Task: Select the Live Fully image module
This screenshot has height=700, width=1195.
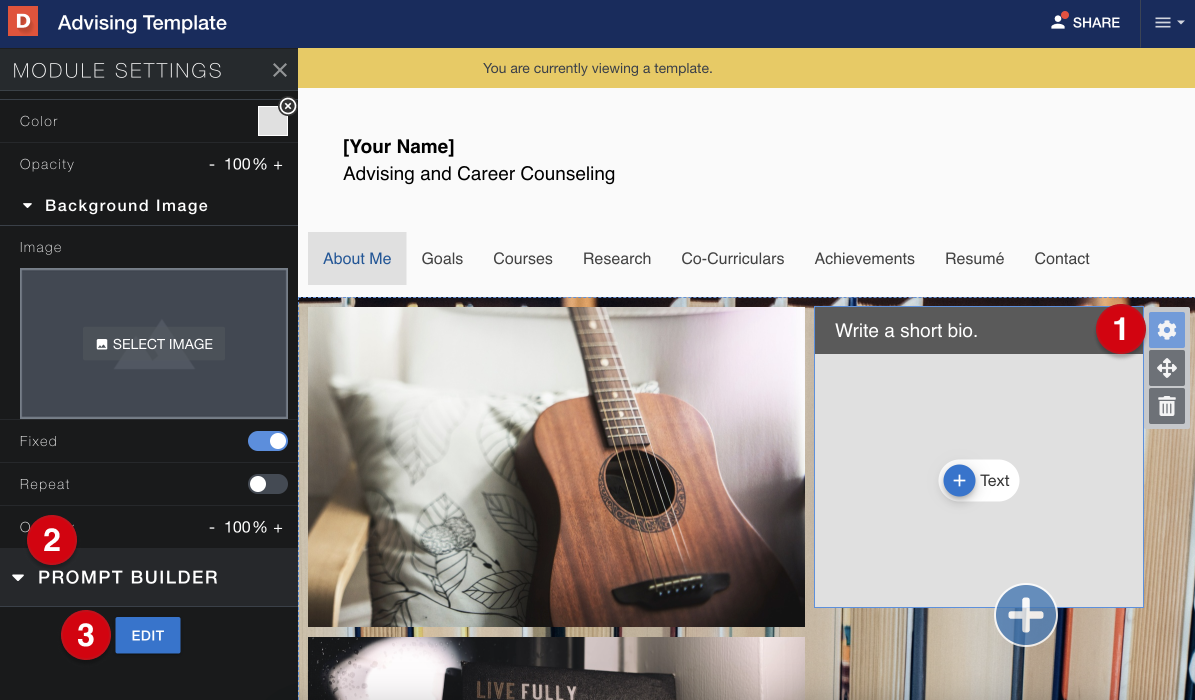Action: (x=556, y=669)
